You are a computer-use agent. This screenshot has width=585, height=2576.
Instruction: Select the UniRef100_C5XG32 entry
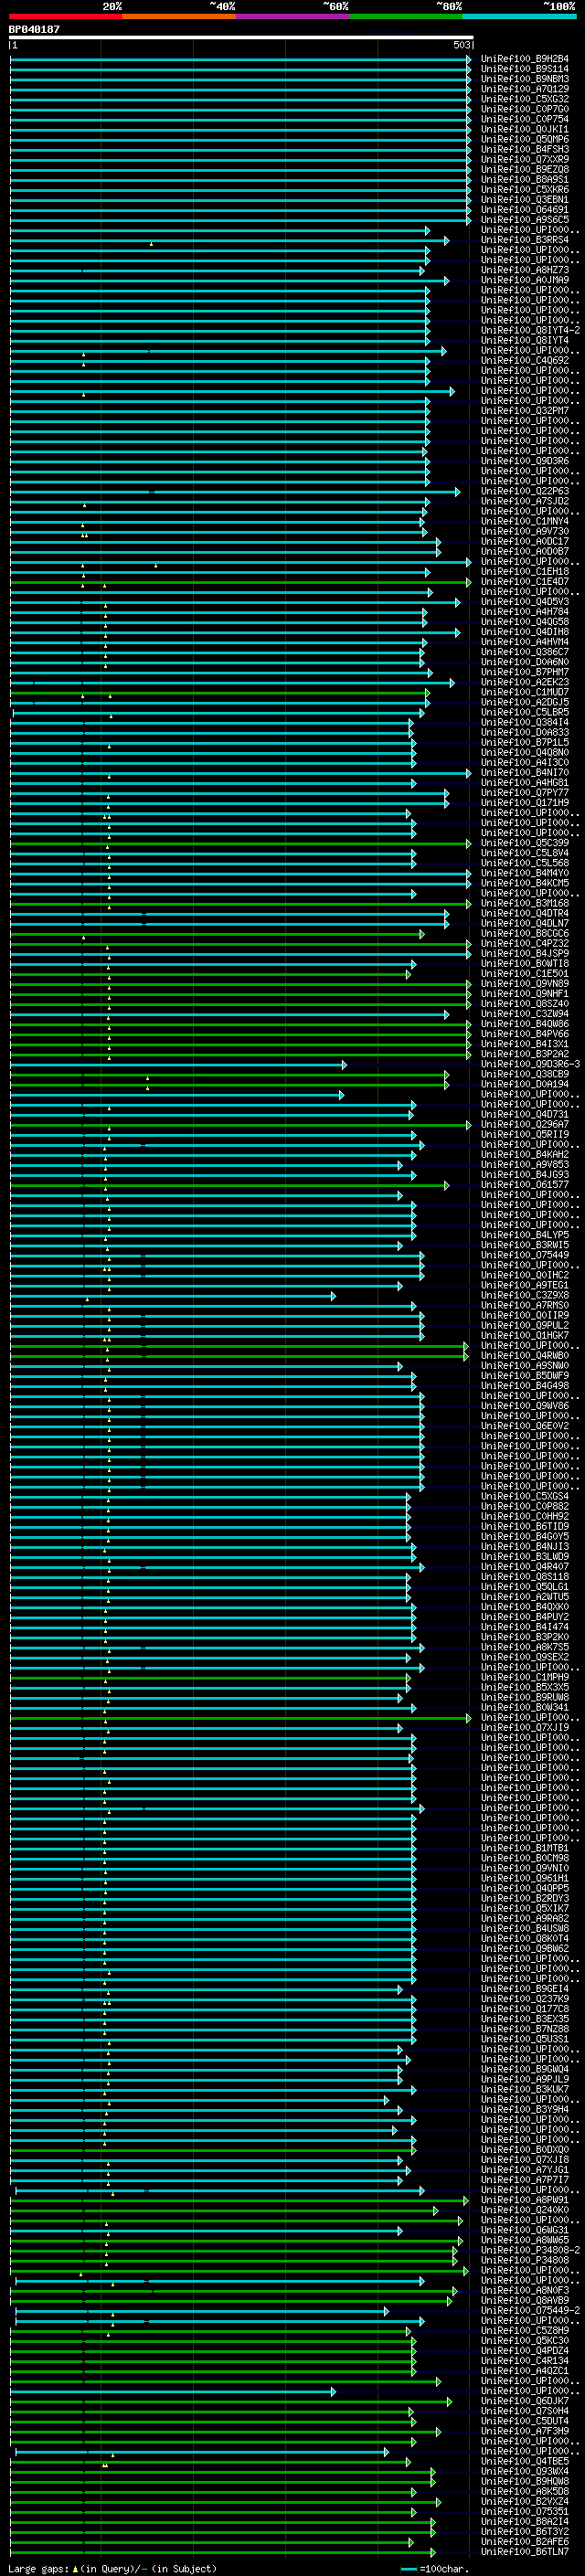pyautogui.click(x=525, y=99)
